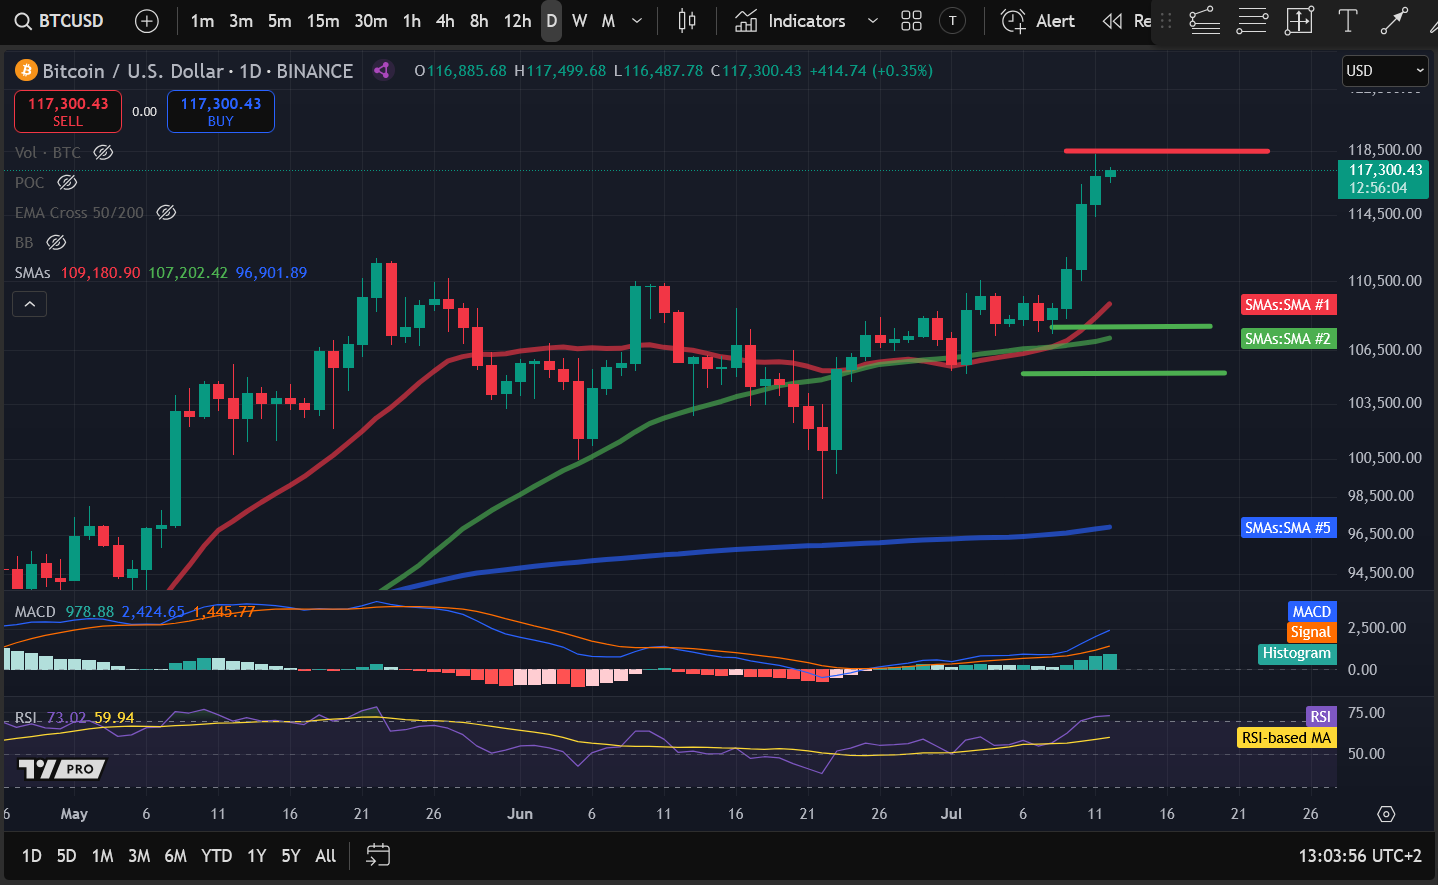Viewport: 1438px width, 885px height.
Task: Click the circled T toolbar icon
Action: click(953, 21)
